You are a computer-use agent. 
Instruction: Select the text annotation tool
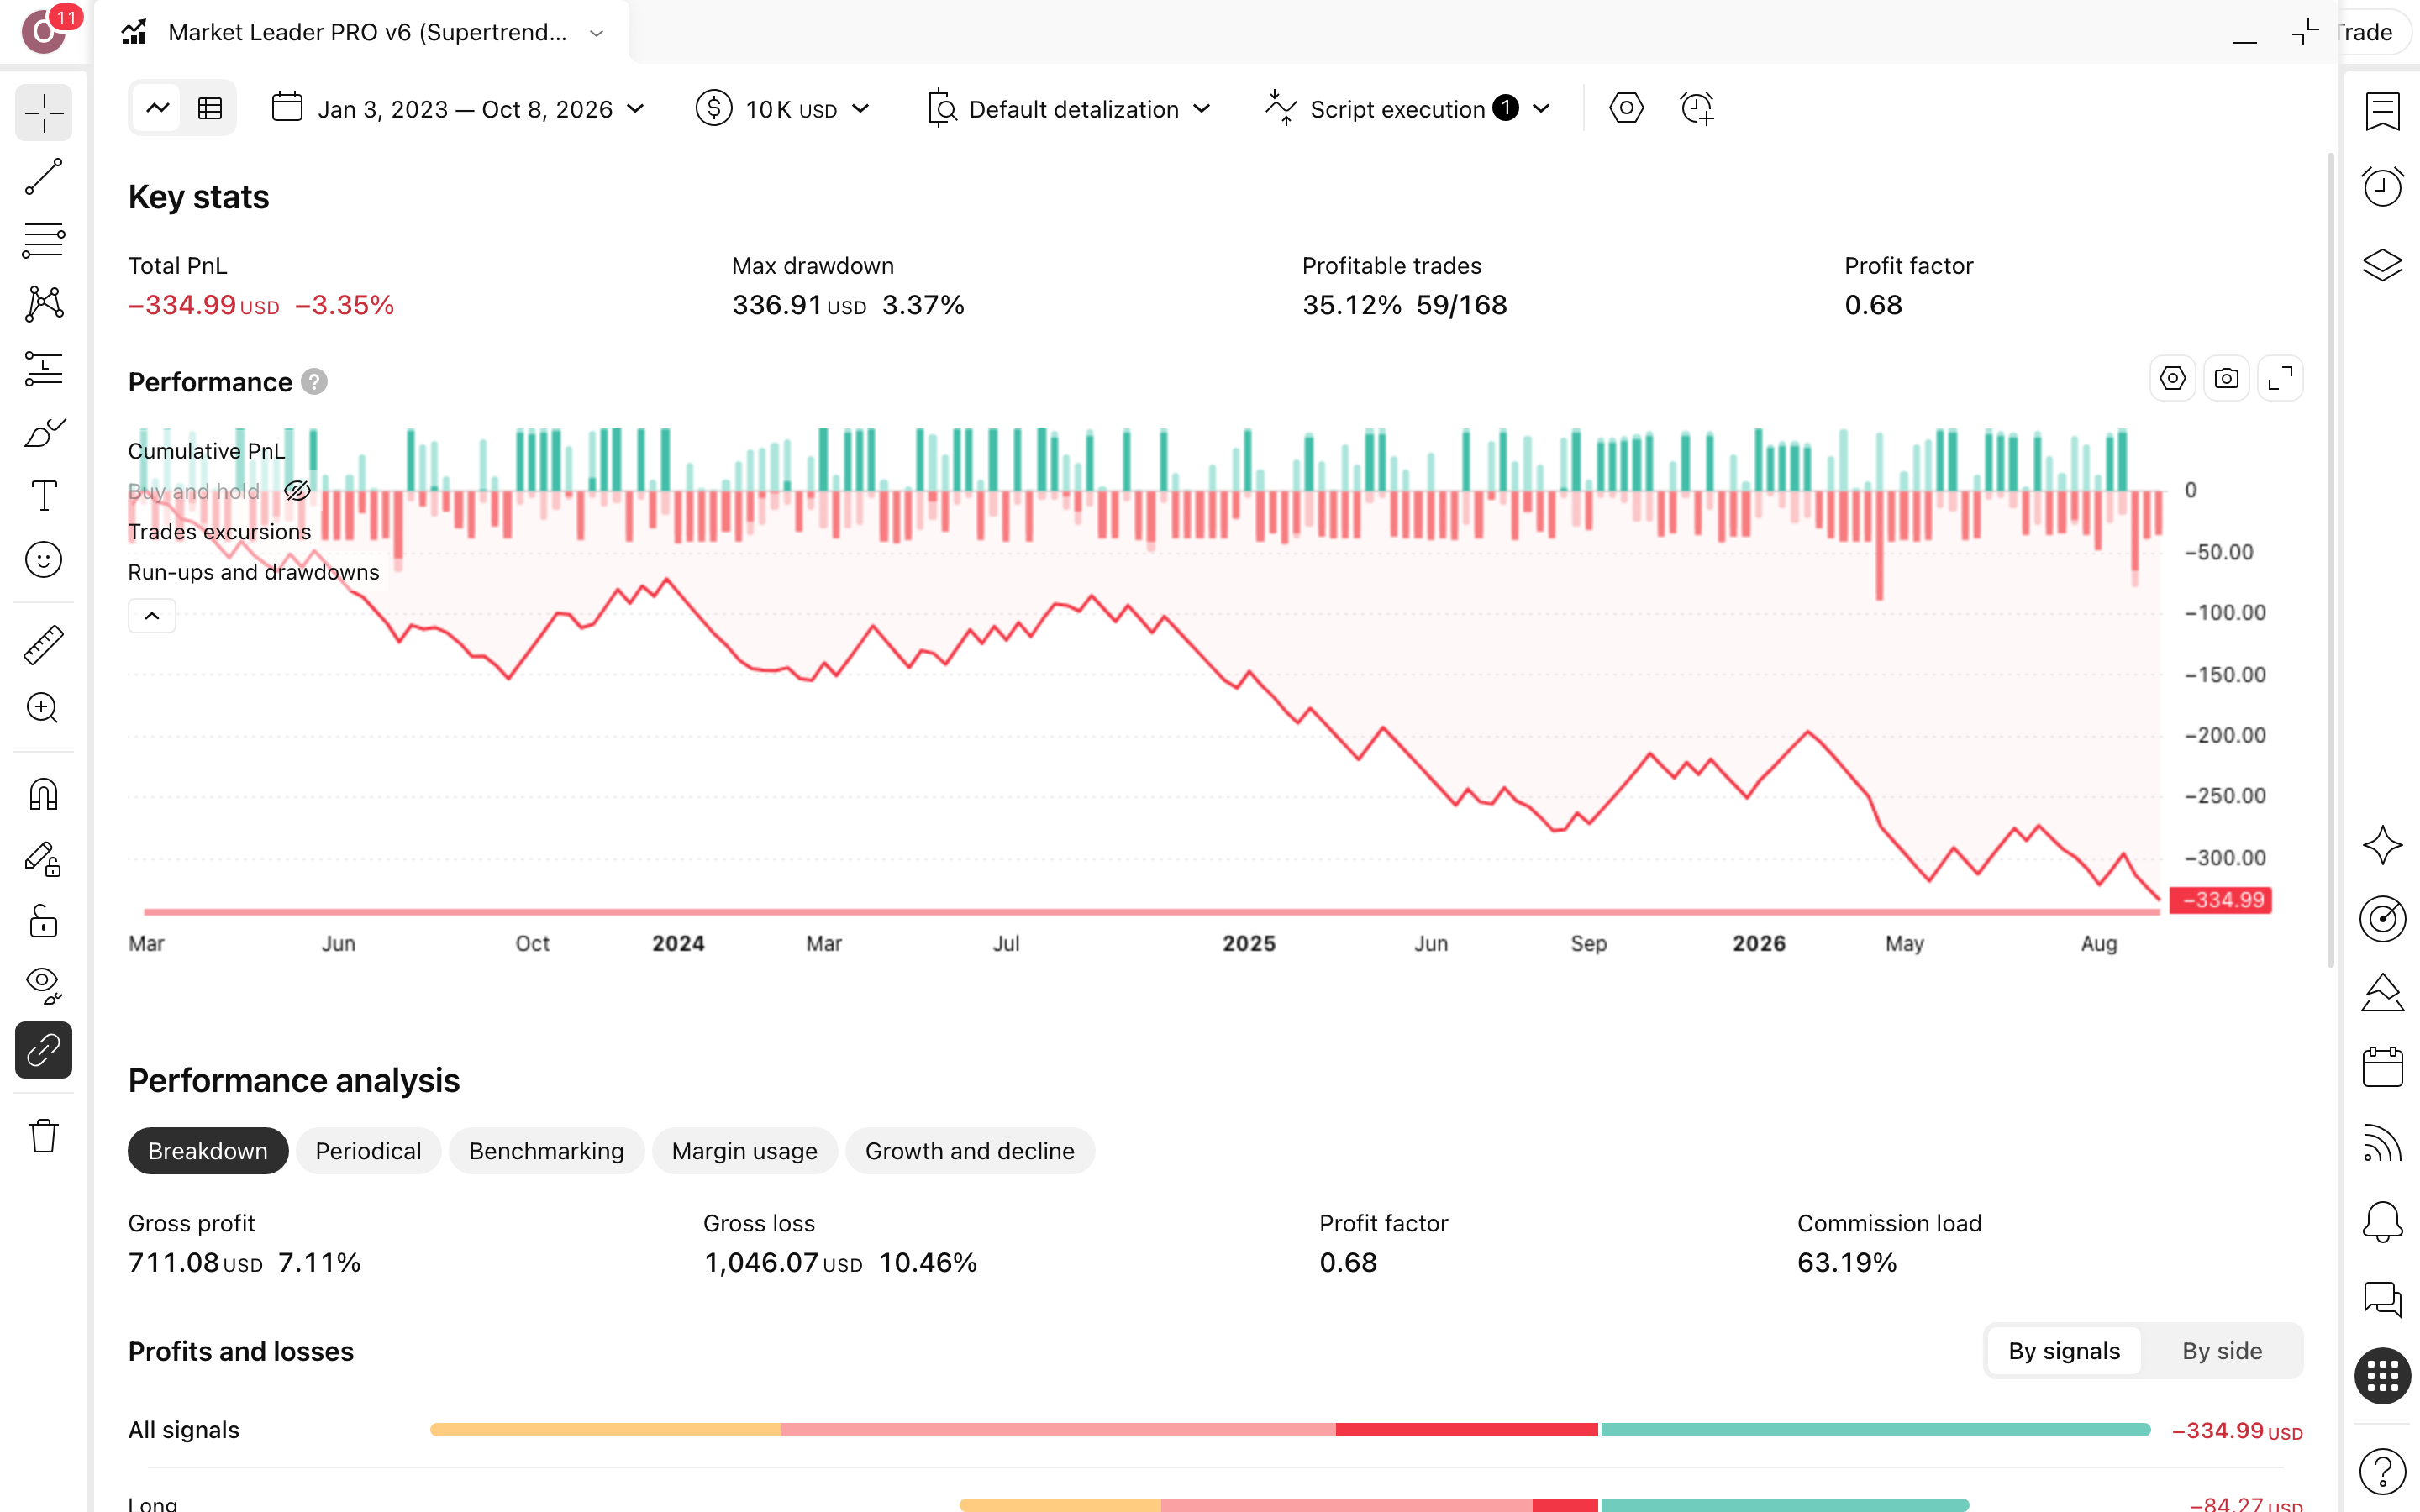43,496
